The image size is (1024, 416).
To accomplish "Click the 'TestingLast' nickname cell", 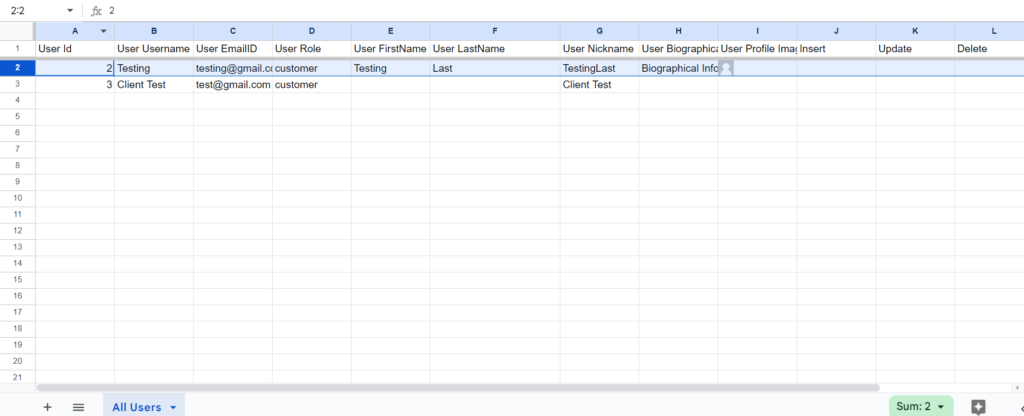I will 599,68.
